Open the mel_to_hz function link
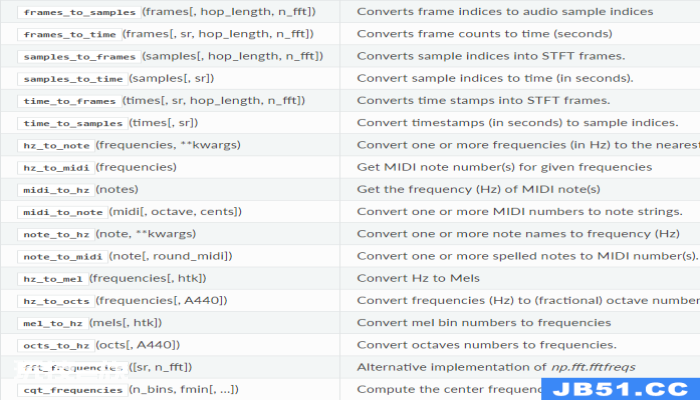700x400 pixels. 53,324
